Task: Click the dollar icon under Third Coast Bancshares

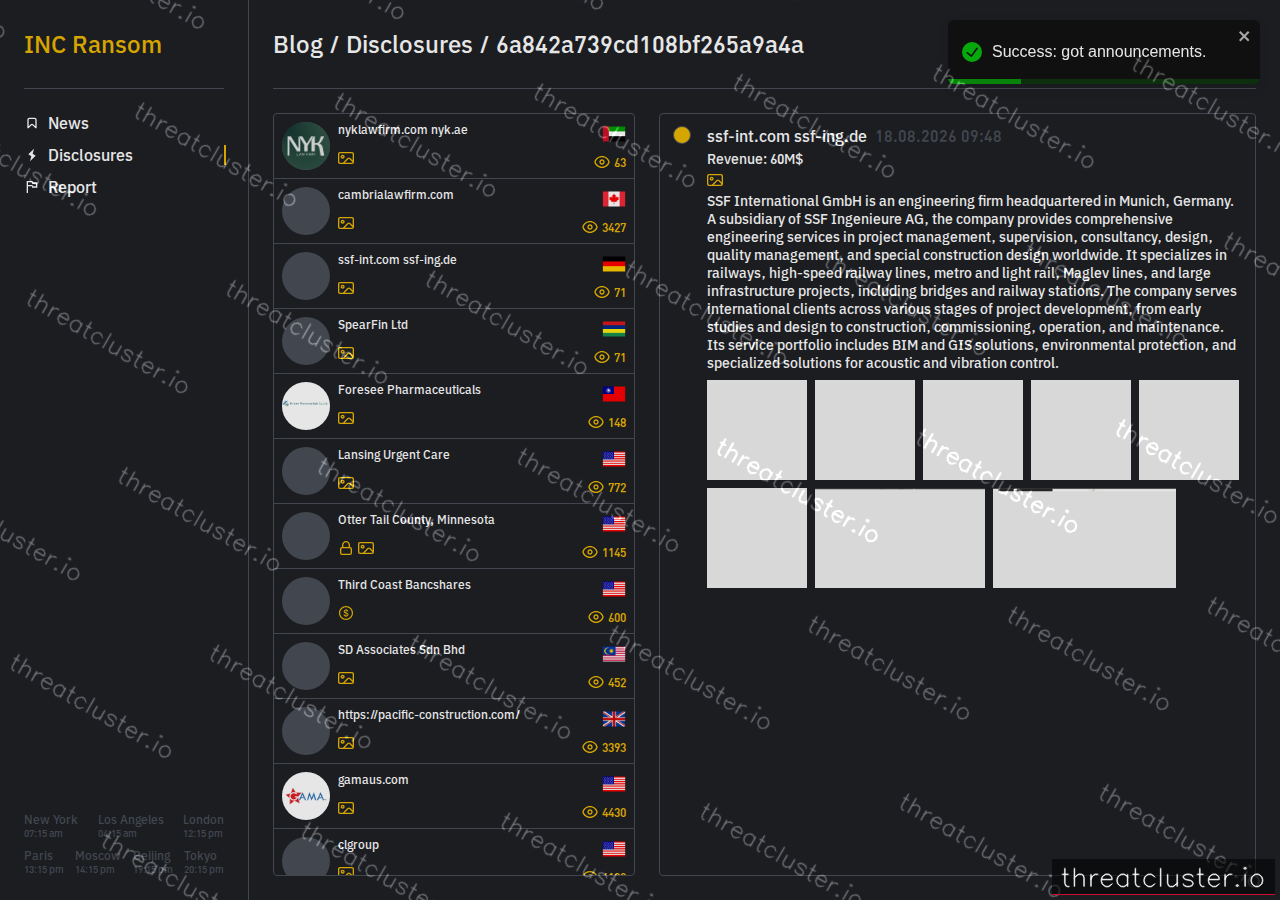Action: (346, 613)
